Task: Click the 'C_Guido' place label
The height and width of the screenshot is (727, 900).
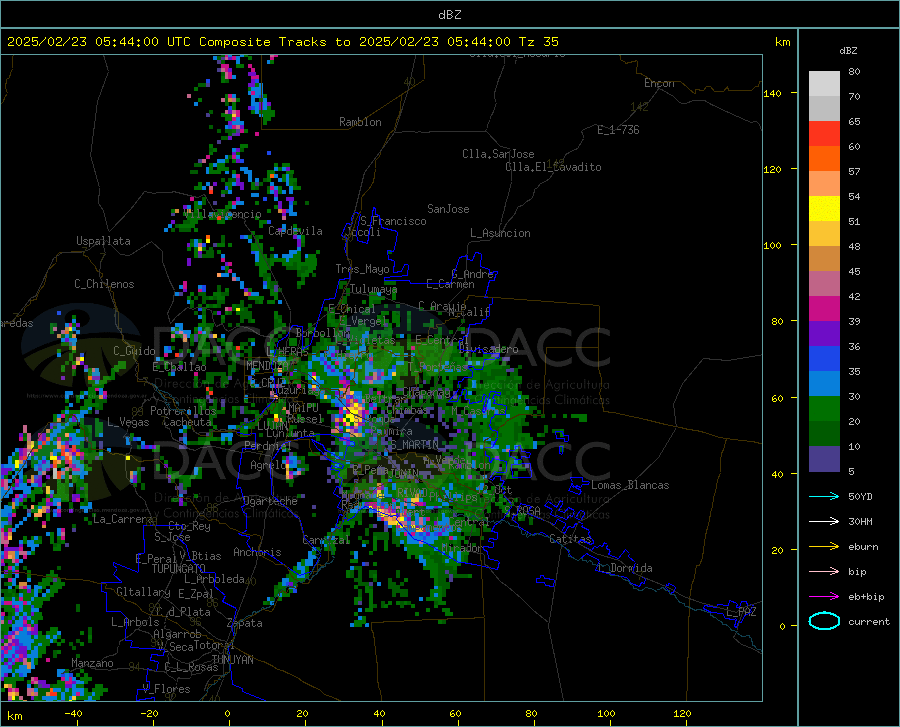Action: [x=134, y=351]
